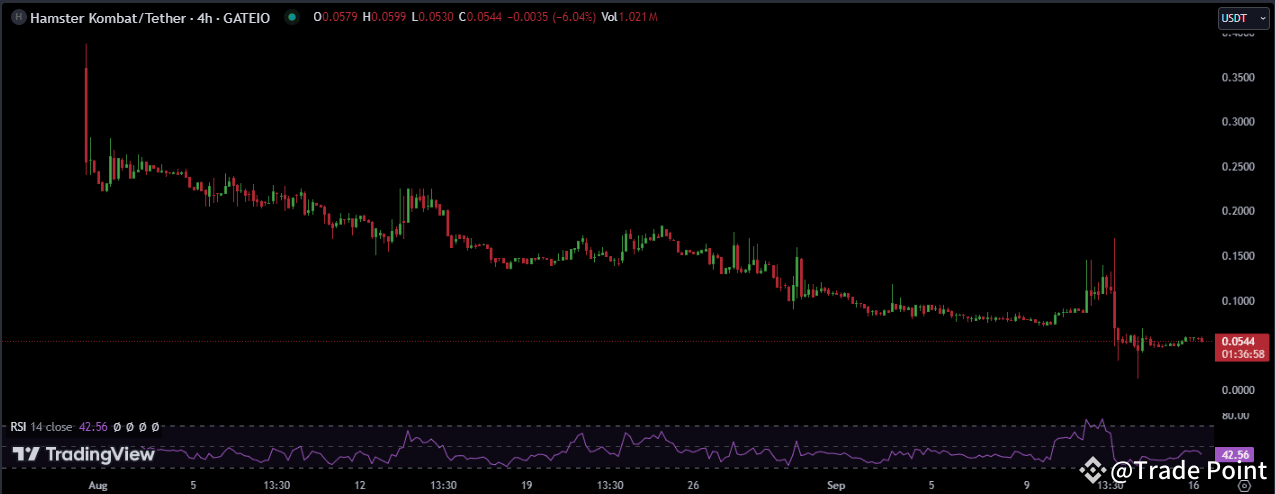Click the 12 date label on time axis
1275x494 pixels.
[x=359, y=486]
